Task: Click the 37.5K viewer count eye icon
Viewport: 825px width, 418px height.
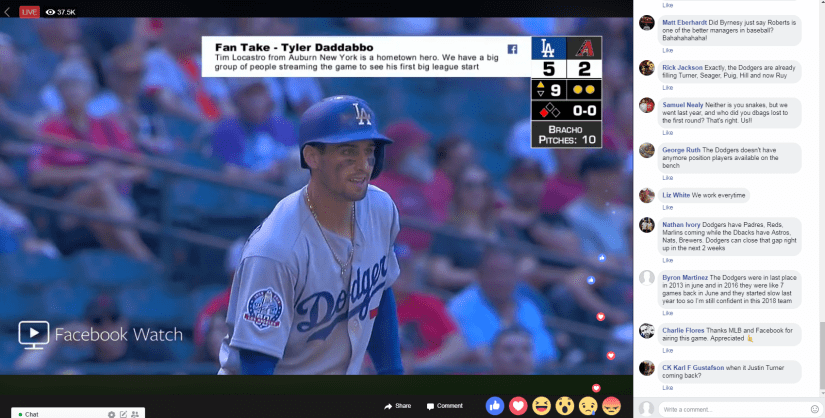Action: point(51,12)
